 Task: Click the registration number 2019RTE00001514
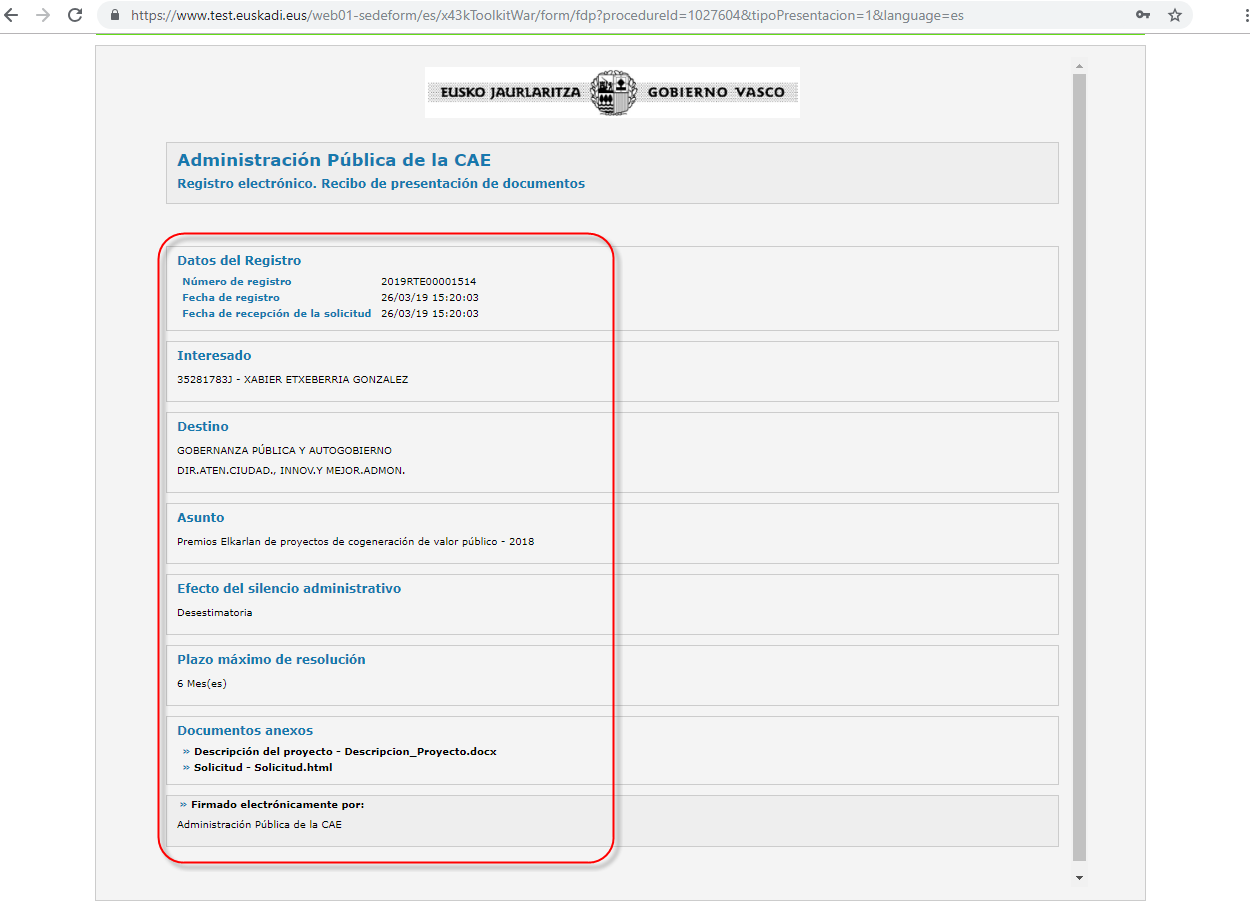[428, 282]
